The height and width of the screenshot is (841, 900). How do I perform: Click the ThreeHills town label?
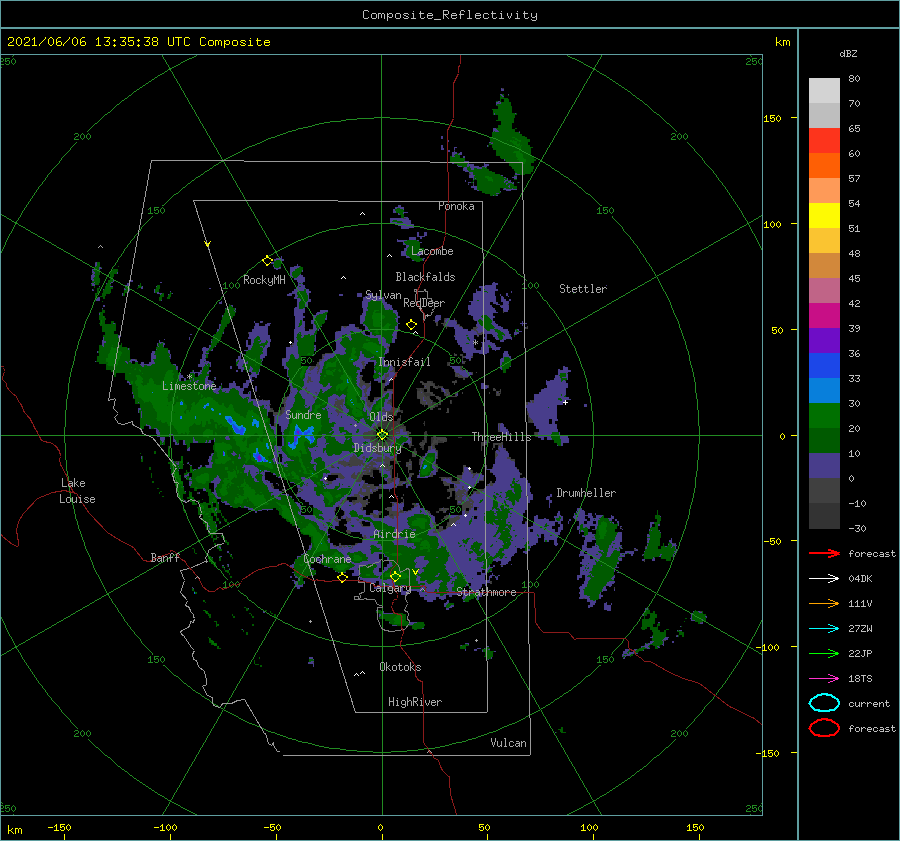coord(502,437)
